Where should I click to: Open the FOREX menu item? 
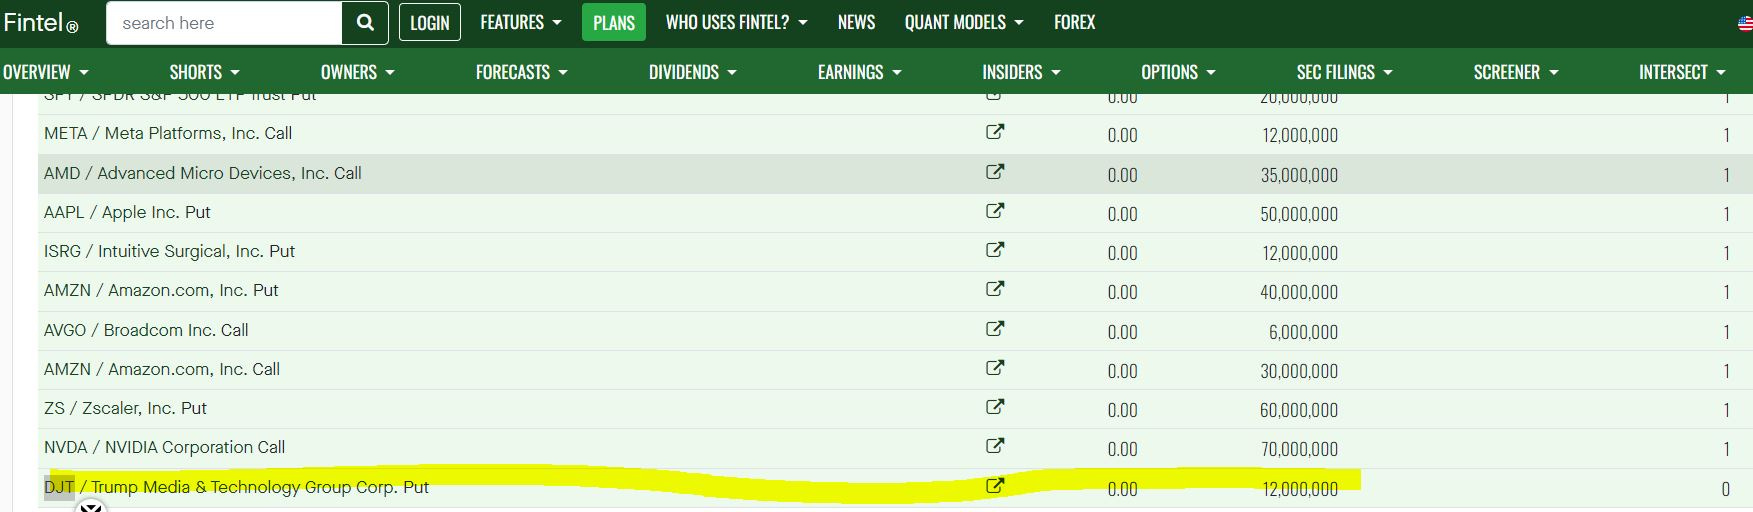click(x=1074, y=22)
